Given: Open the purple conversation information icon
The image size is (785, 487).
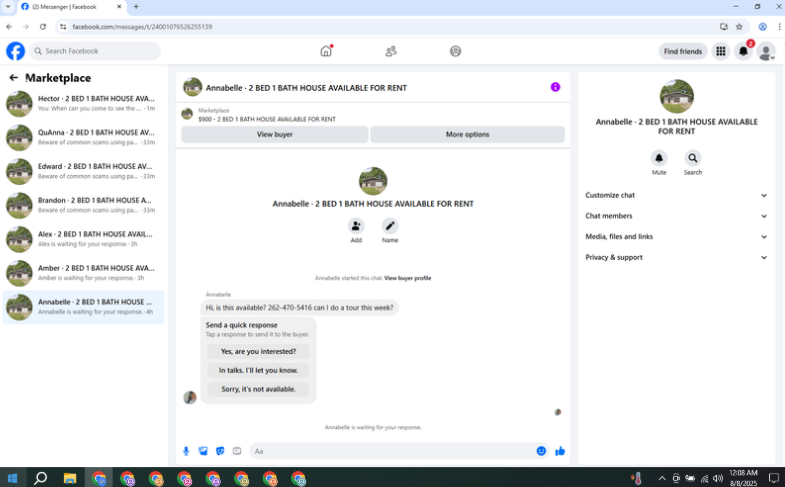Looking at the screenshot, I should coord(555,87).
